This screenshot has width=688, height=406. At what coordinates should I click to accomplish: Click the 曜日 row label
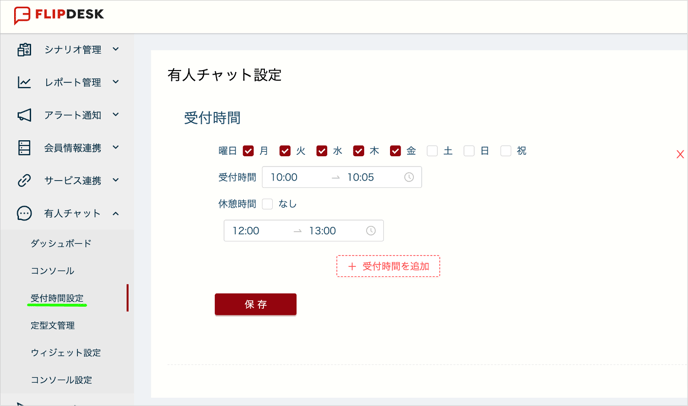click(228, 151)
